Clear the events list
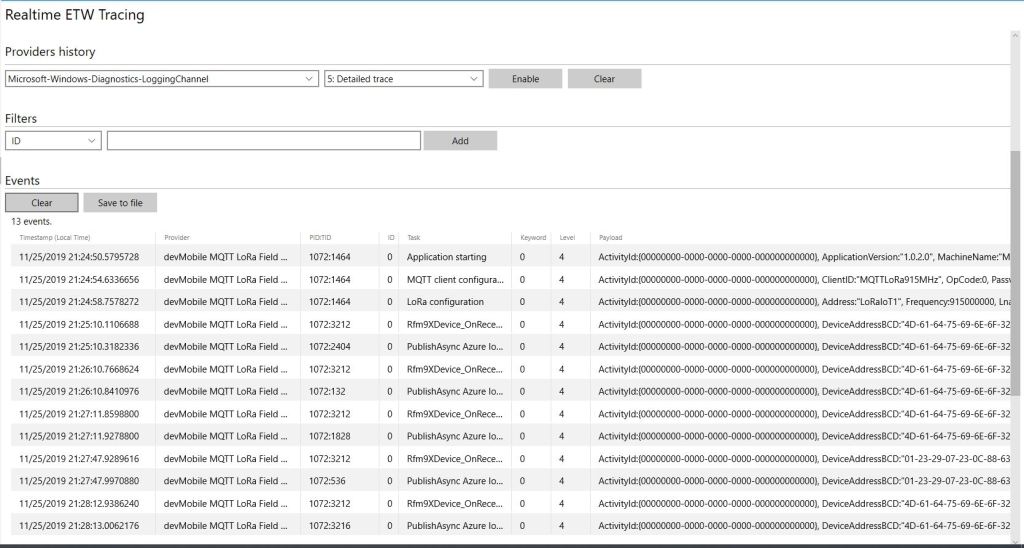1024x548 pixels. (x=42, y=203)
